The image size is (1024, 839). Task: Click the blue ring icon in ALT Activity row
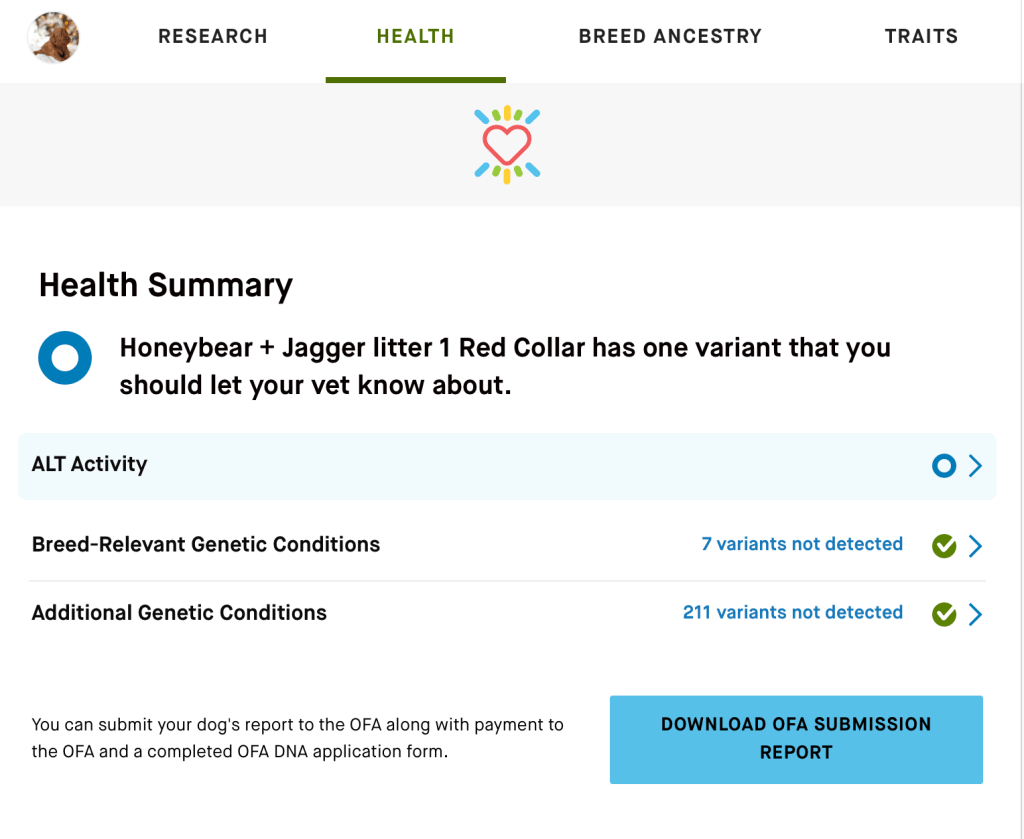click(943, 465)
